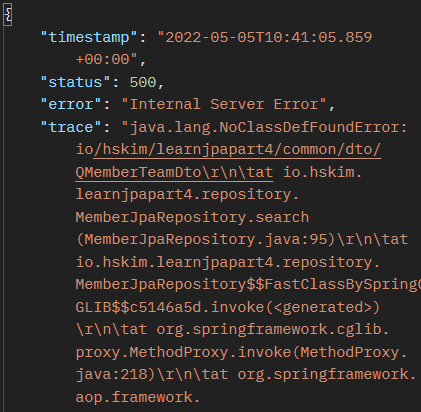Click the "error" JSON key

point(71,104)
